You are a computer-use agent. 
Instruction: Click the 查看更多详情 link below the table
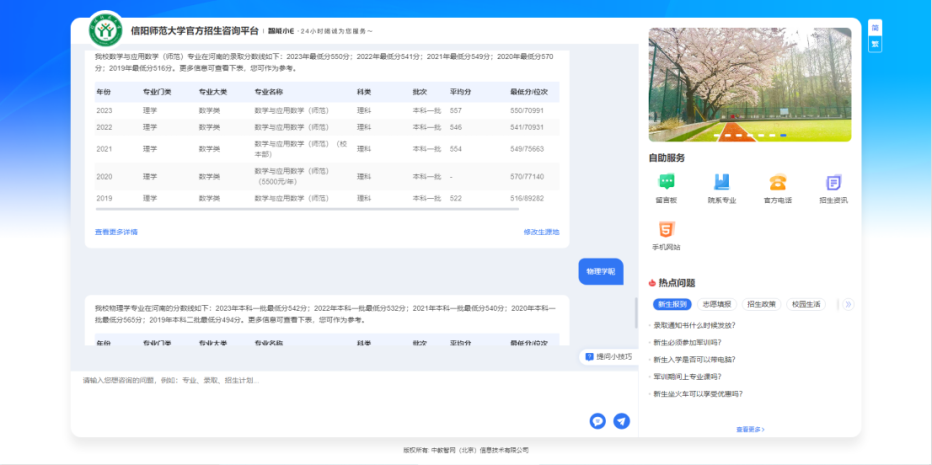[116, 232]
